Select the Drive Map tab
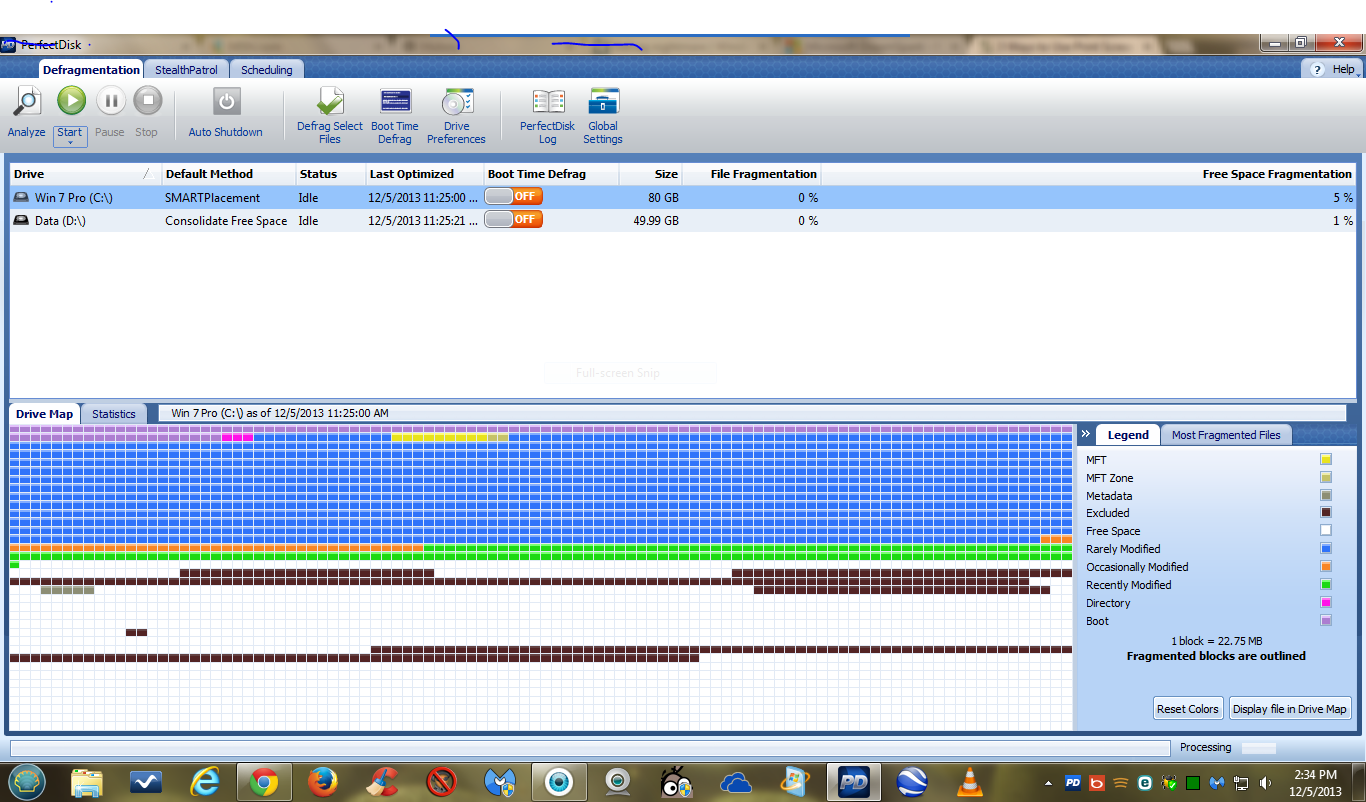 coord(45,414)
